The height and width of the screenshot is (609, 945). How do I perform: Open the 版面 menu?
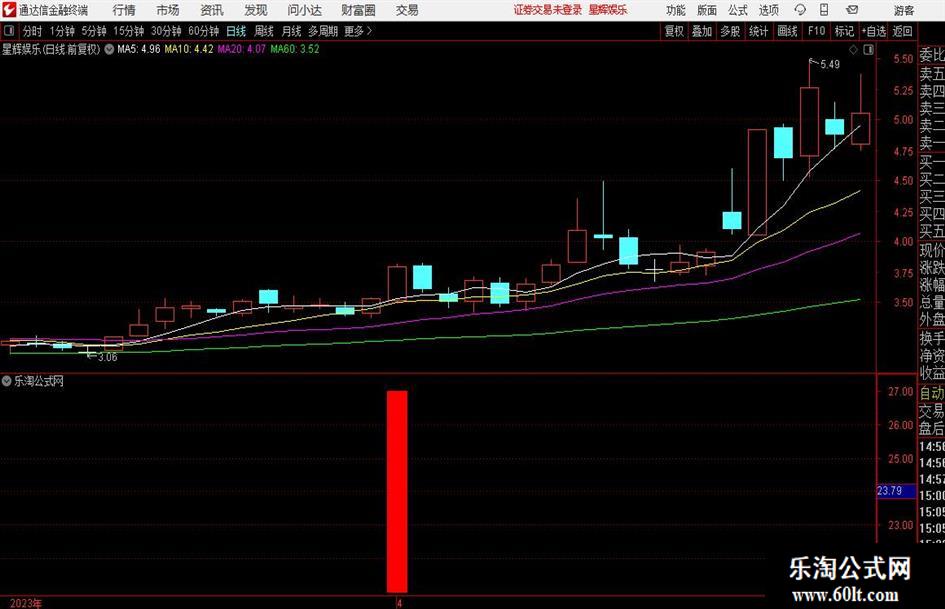point(706,10)
